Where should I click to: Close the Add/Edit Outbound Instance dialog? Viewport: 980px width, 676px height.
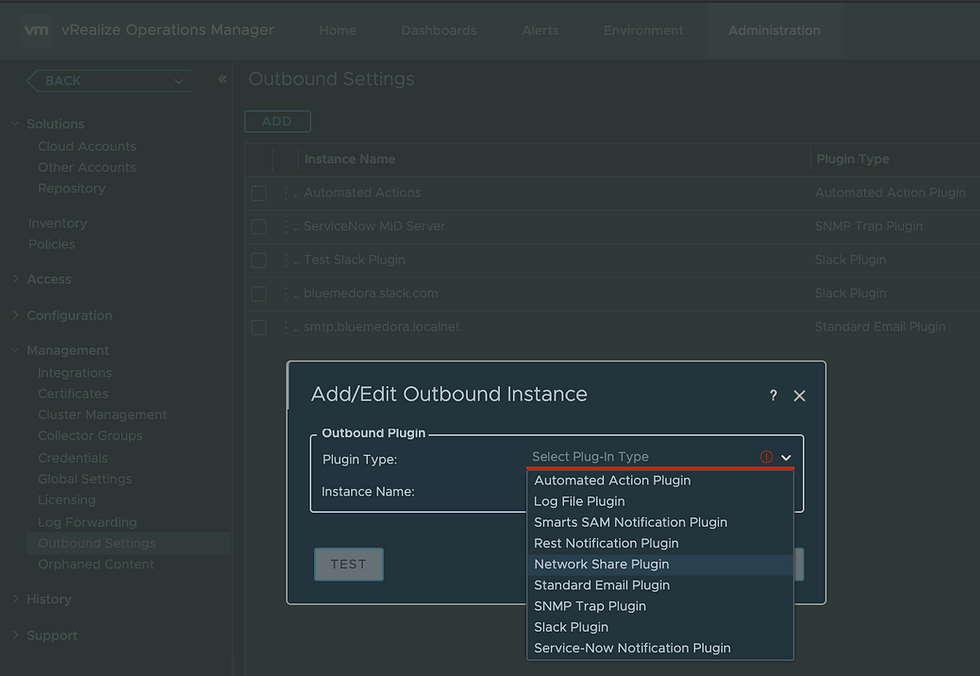click(799, 395)
